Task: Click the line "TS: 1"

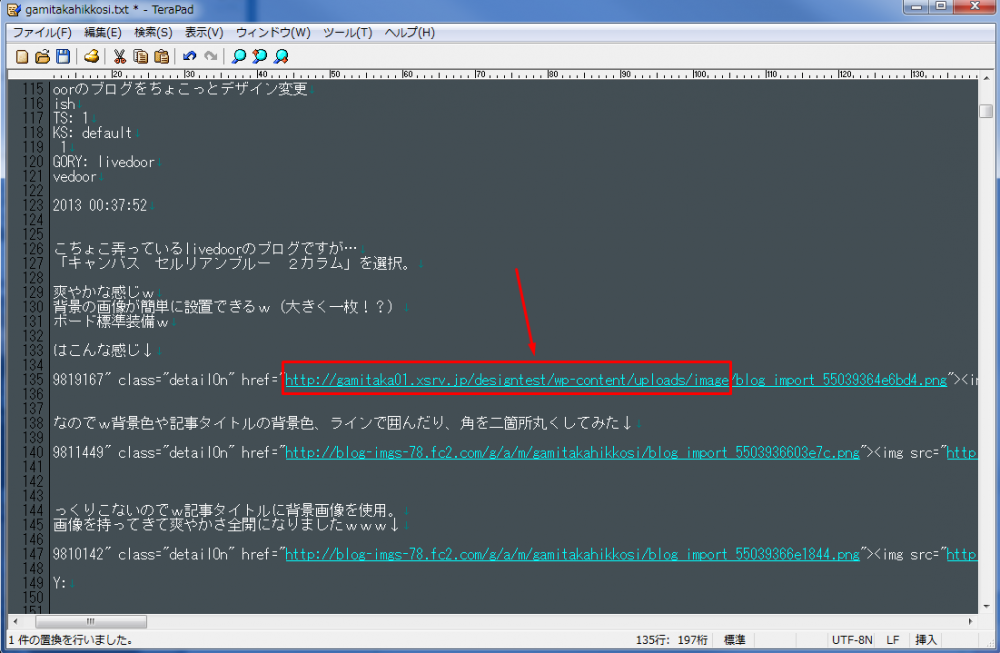Action: 71,118
